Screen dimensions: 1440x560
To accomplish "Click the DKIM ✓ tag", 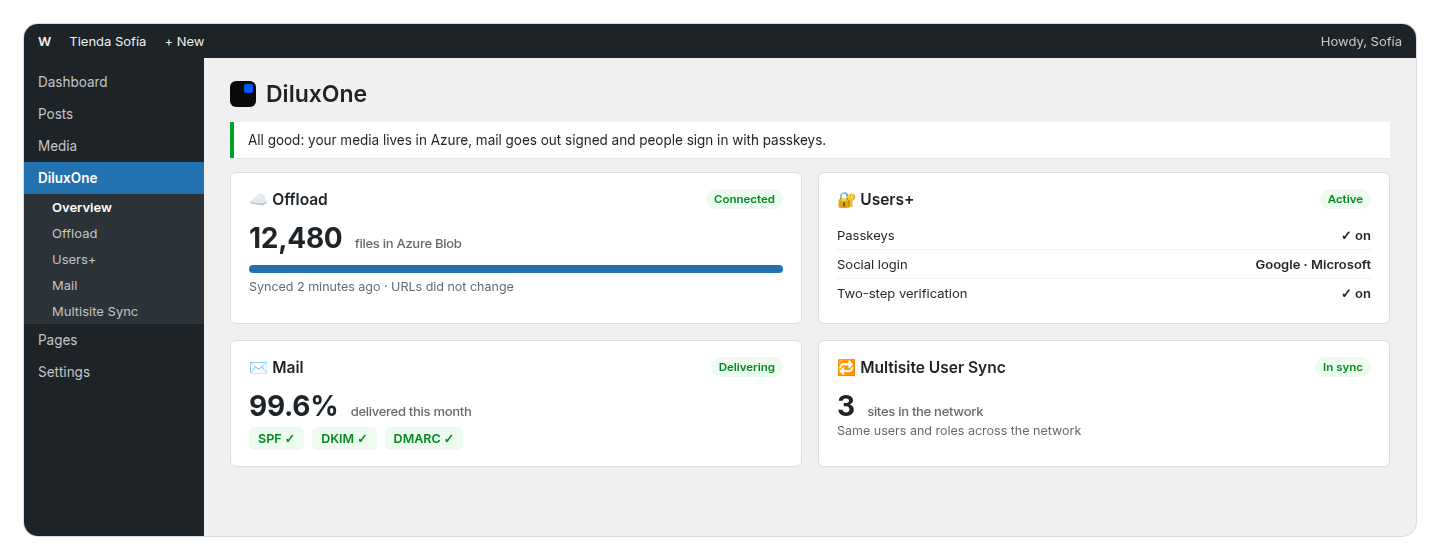I will pos(344,439).
